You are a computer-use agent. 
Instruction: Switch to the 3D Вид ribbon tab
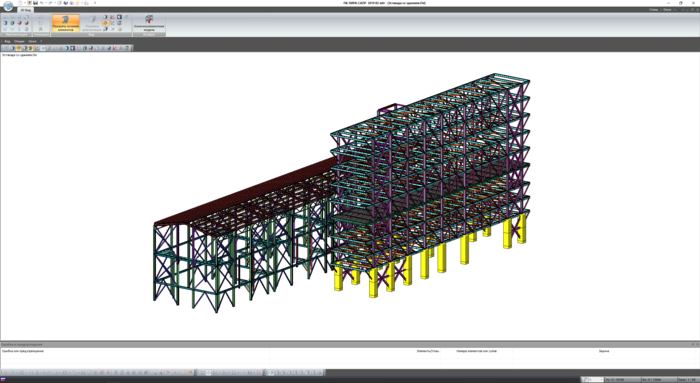pyautogui.click(x=25, y=10)
